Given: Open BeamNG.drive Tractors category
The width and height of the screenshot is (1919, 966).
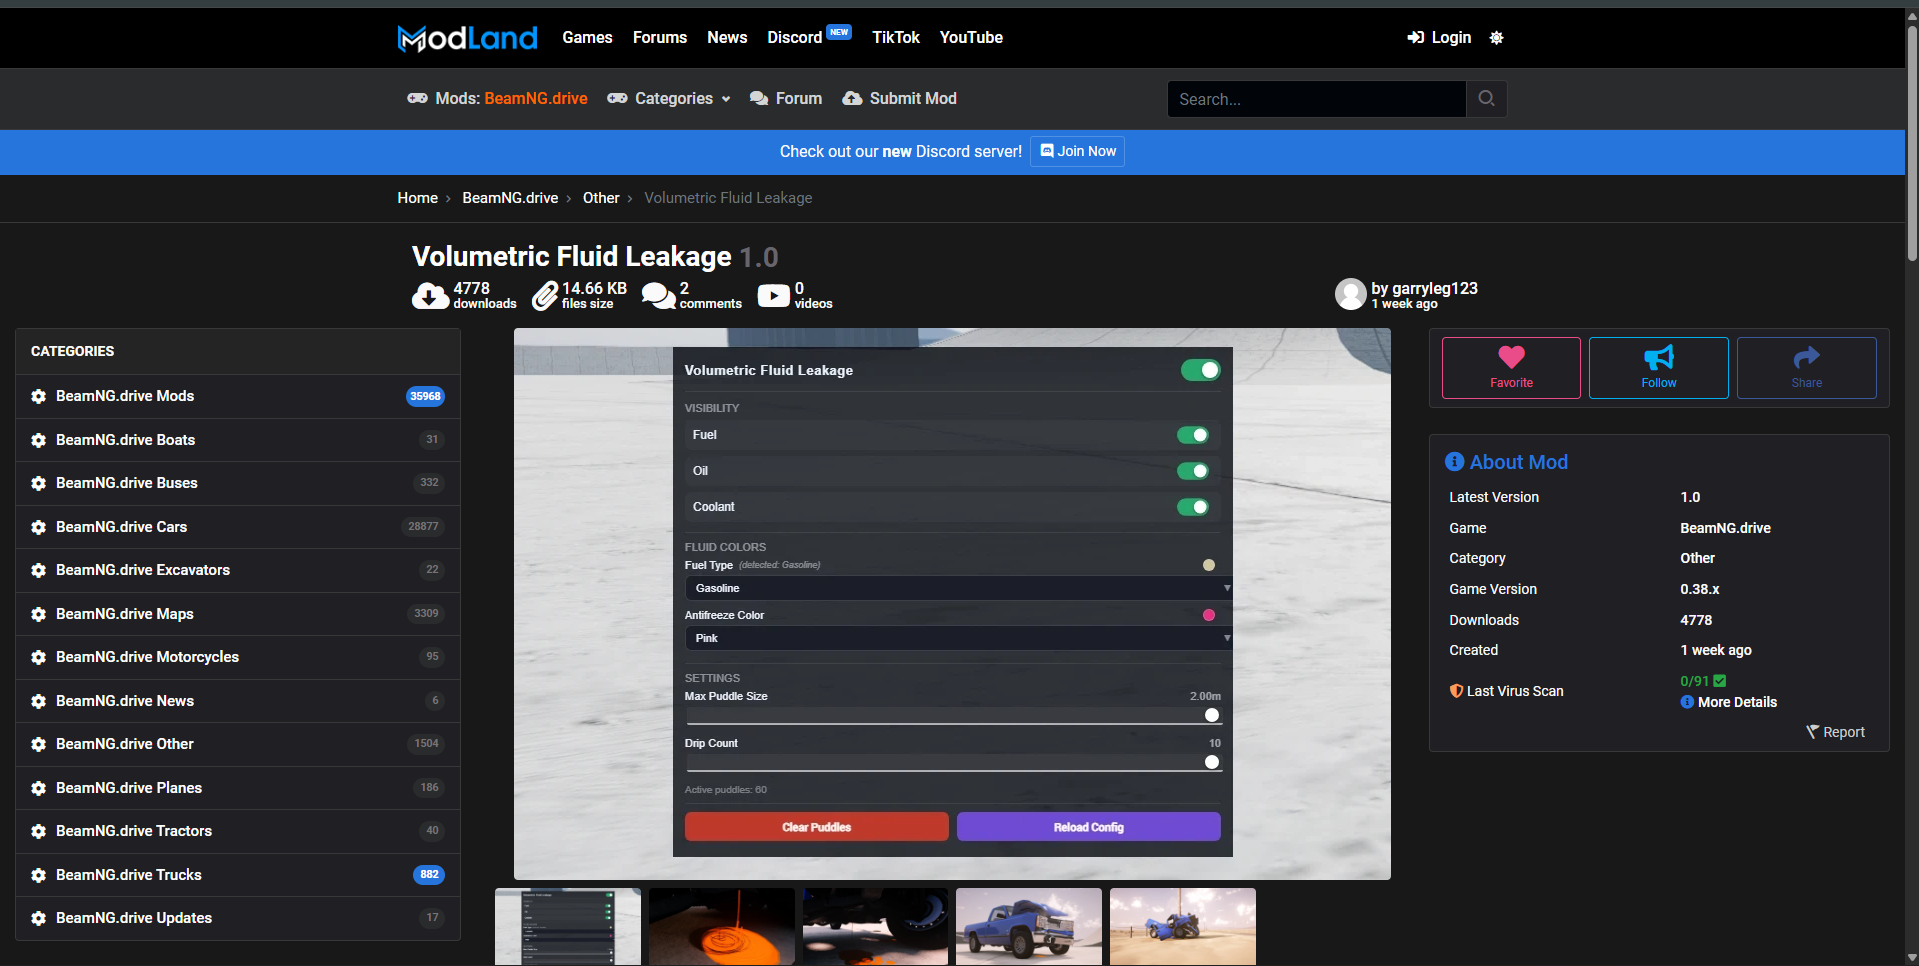Looking at the screenshot, I should coord(238,831).
